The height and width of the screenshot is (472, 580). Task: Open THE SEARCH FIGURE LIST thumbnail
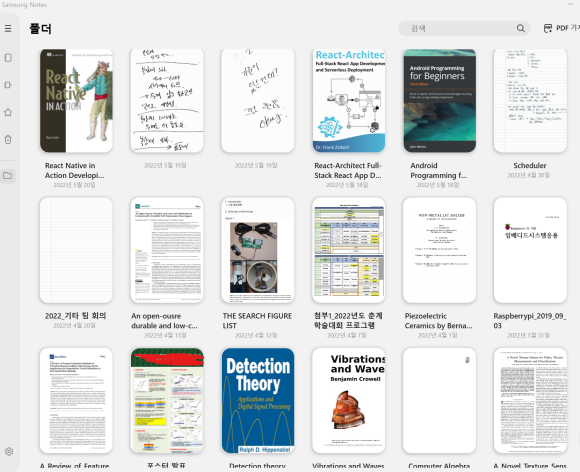(258, 250)
